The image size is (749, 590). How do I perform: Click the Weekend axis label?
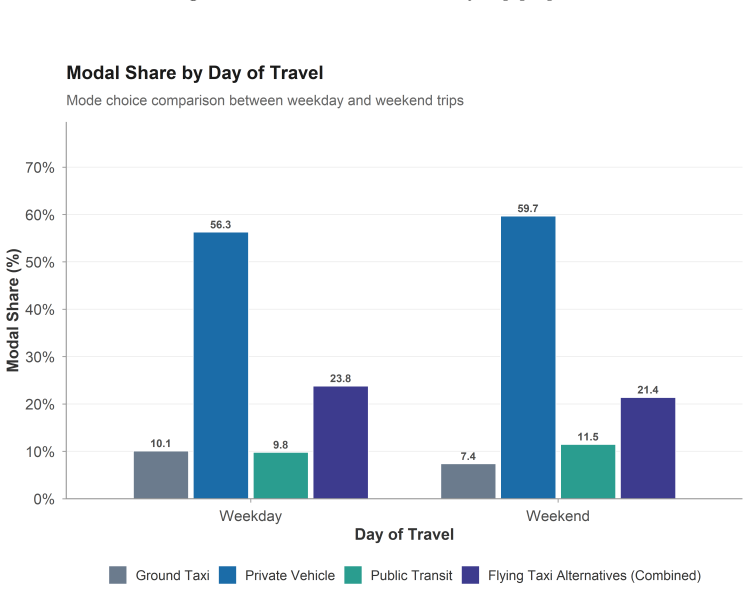pos(557,516)
